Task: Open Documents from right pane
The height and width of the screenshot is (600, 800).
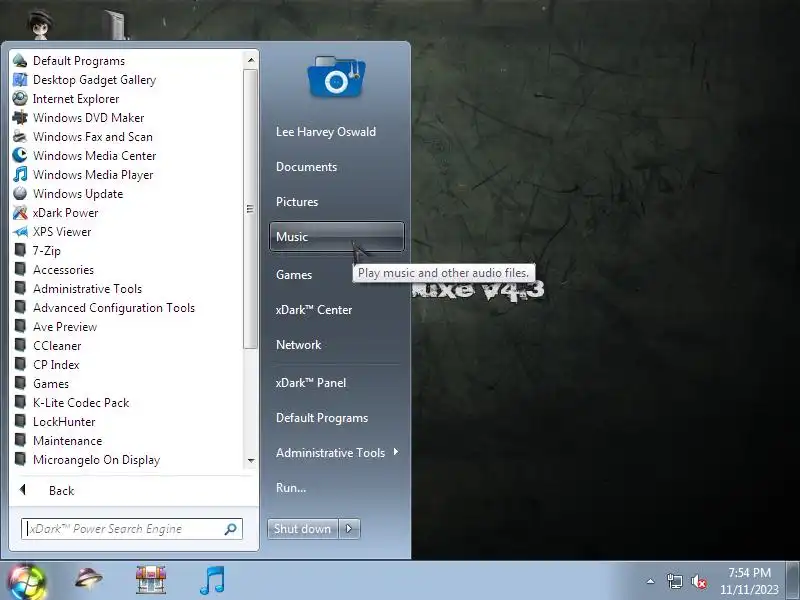Action: (337, 167)
